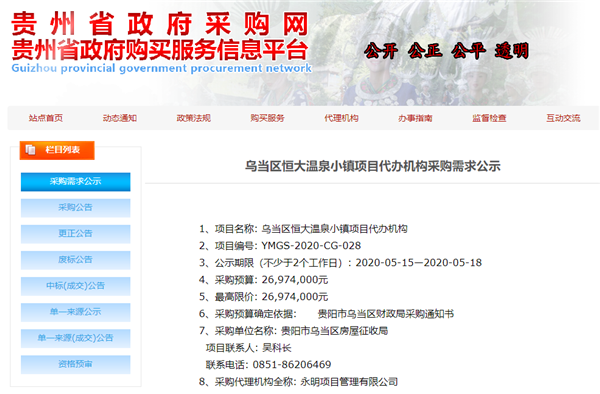Screen dimensions: 600x394
Task: Select 购买服务 in the navigation bar
Action: coord(267,118)
